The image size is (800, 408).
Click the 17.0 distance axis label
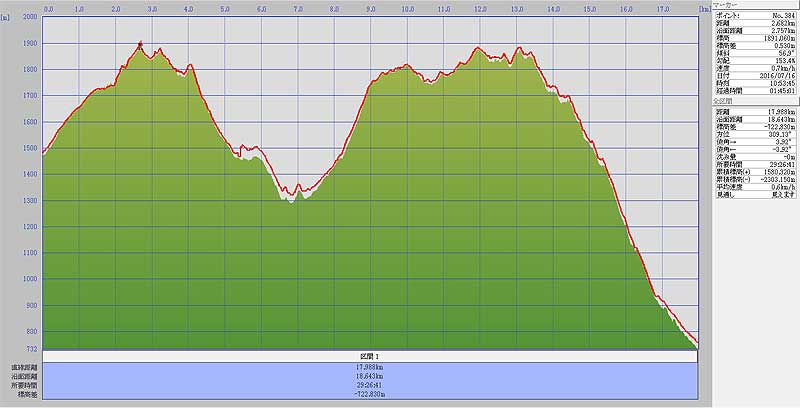tap(663, 9)
